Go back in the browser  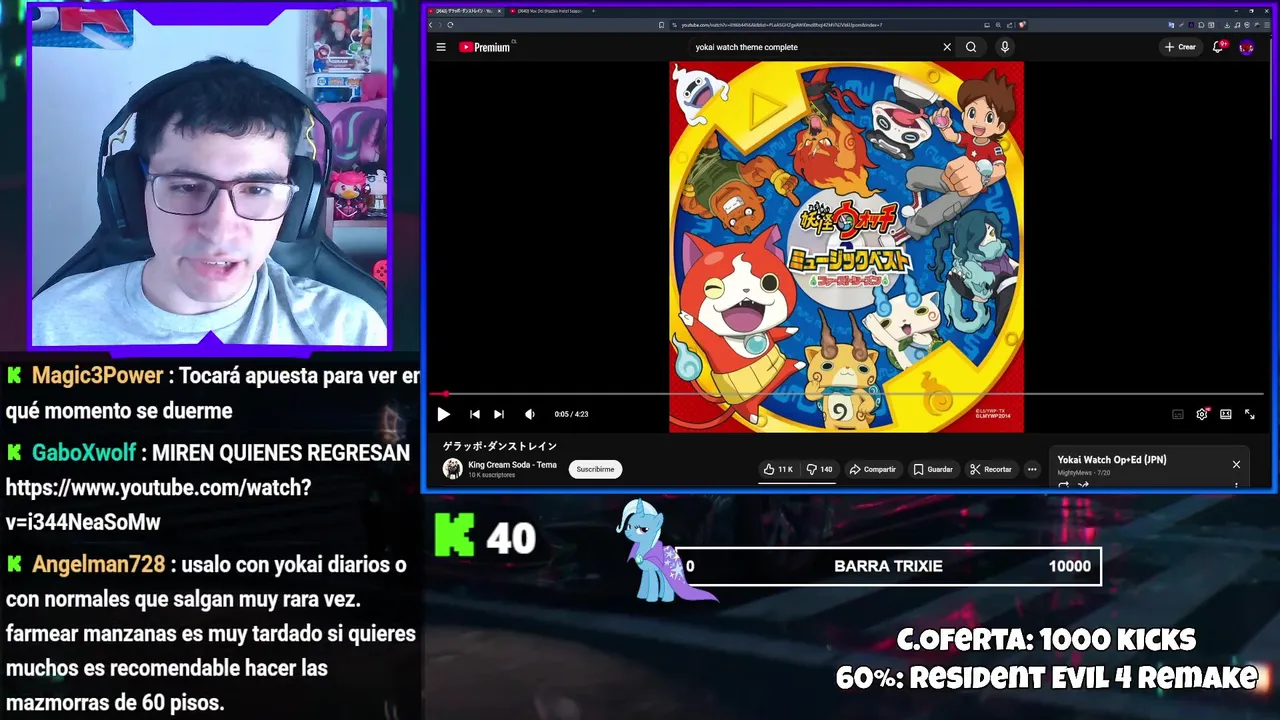[431, 25]
